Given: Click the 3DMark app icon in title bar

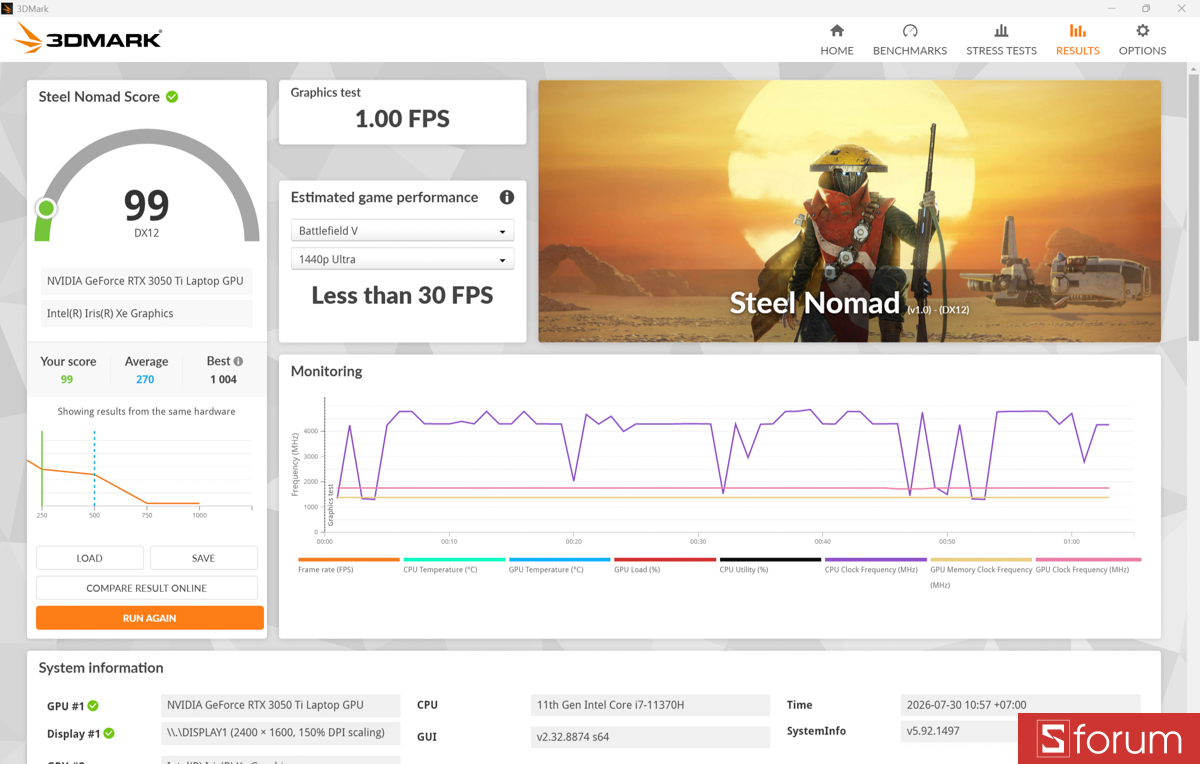Looking at the screenshot, I should 7,8.
